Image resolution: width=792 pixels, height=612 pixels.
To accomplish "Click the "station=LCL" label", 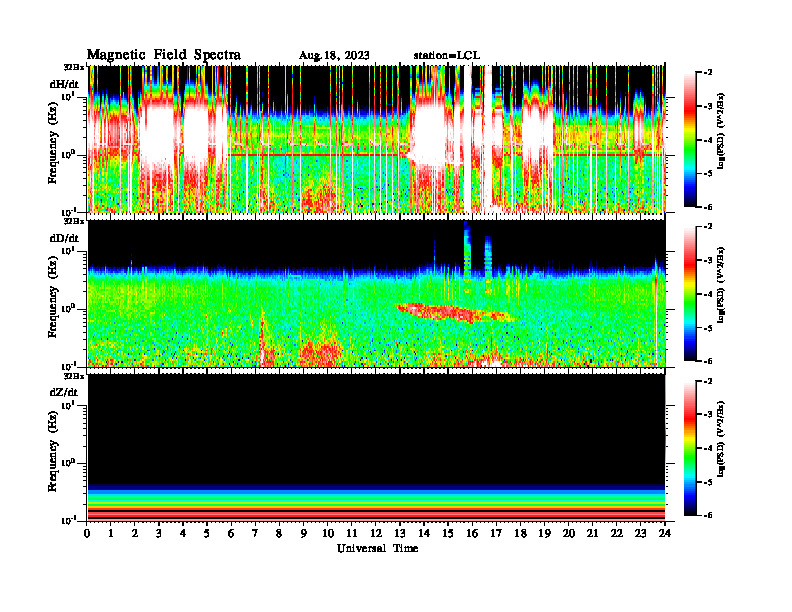I will coord(447,56).
